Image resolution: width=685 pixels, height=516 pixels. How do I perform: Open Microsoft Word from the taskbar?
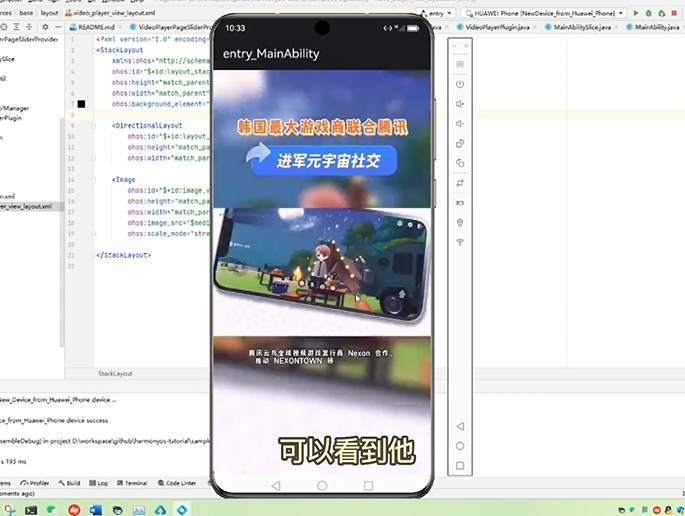pyautogui.click(x=95, y=510)
